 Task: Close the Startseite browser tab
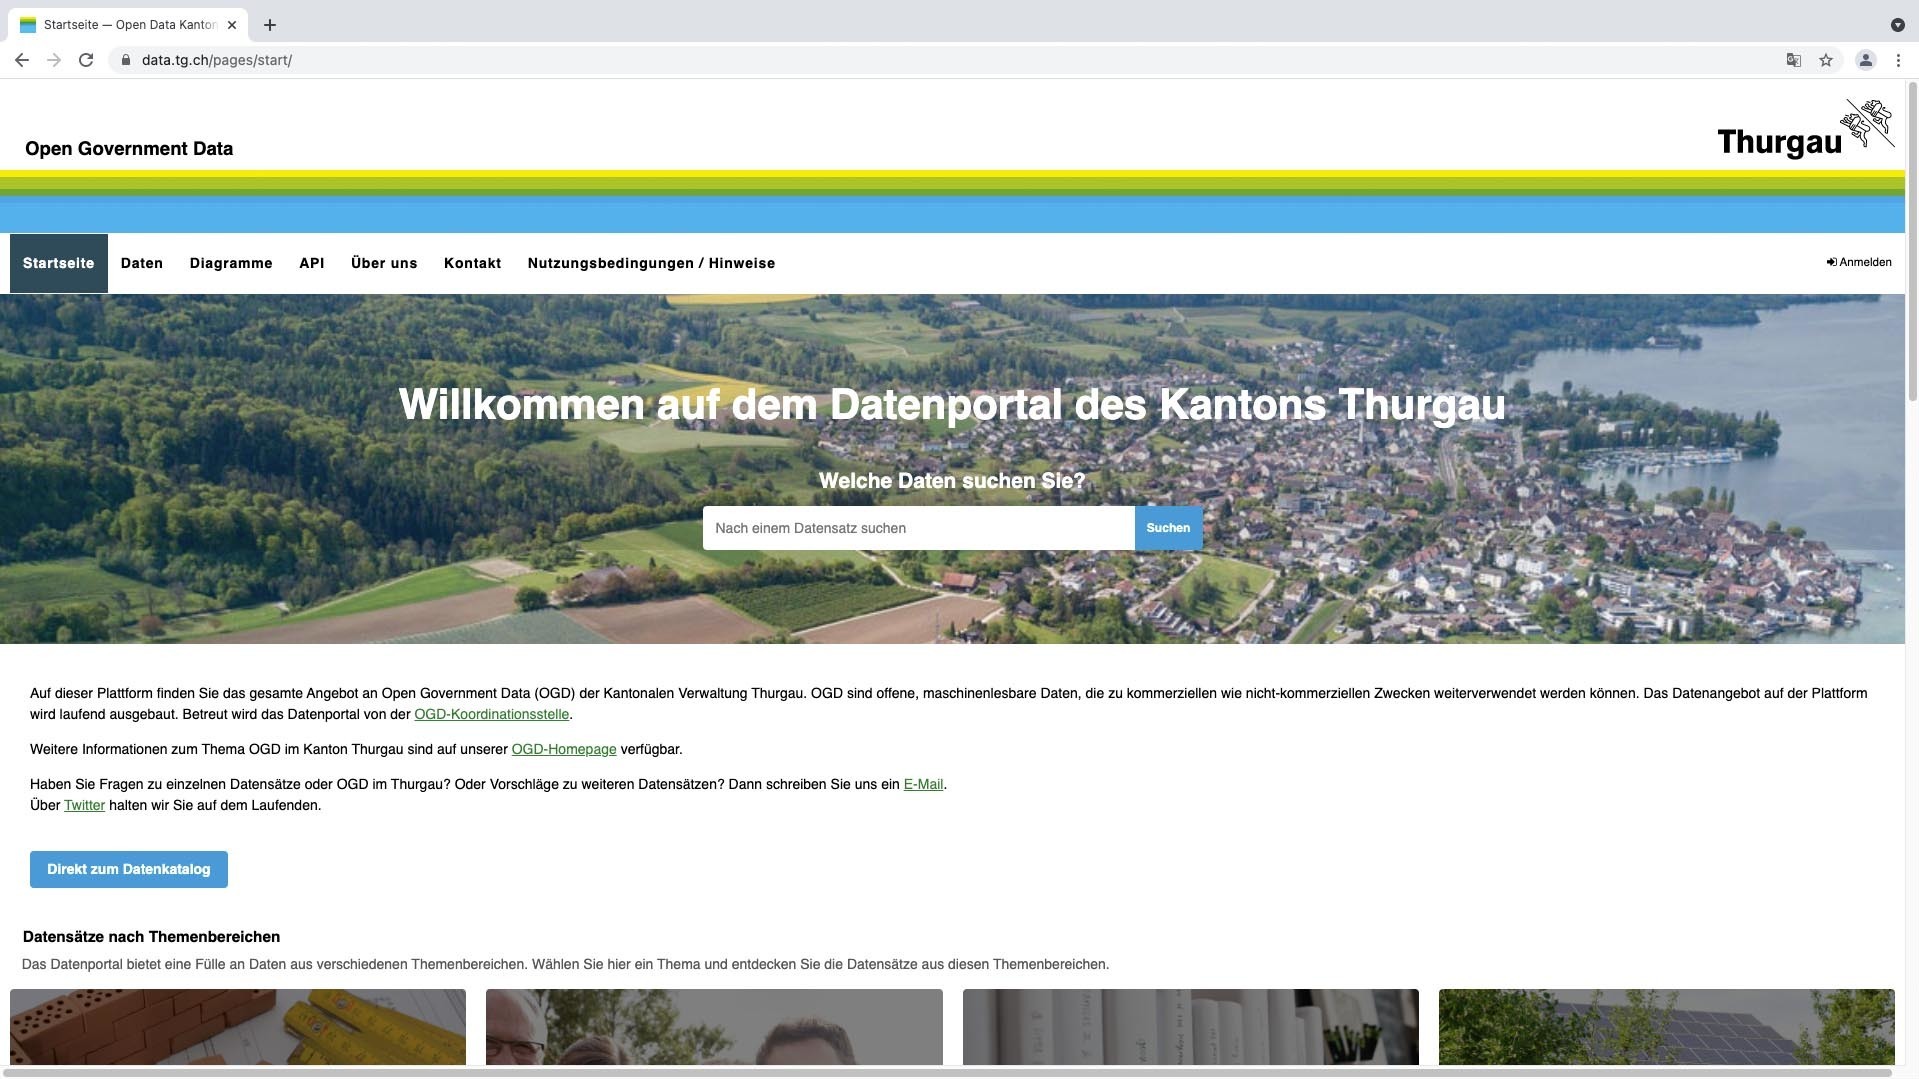pos(232,25)
